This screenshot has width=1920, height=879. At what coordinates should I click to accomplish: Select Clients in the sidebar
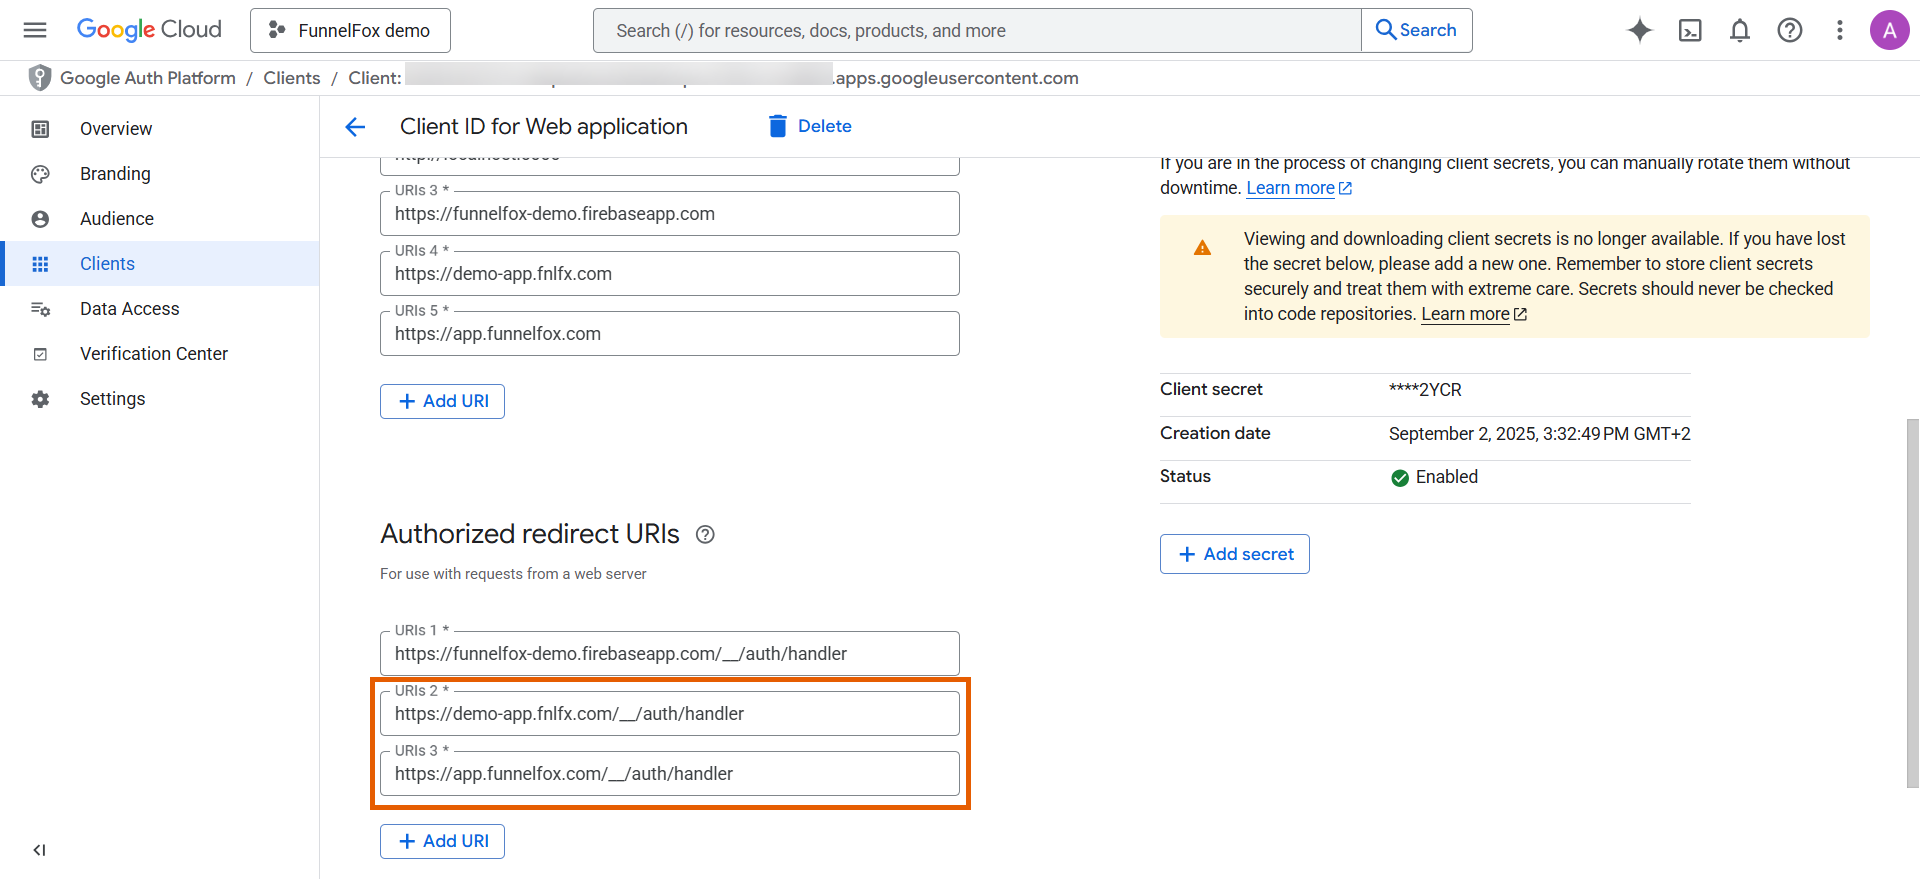coord(160,263)
